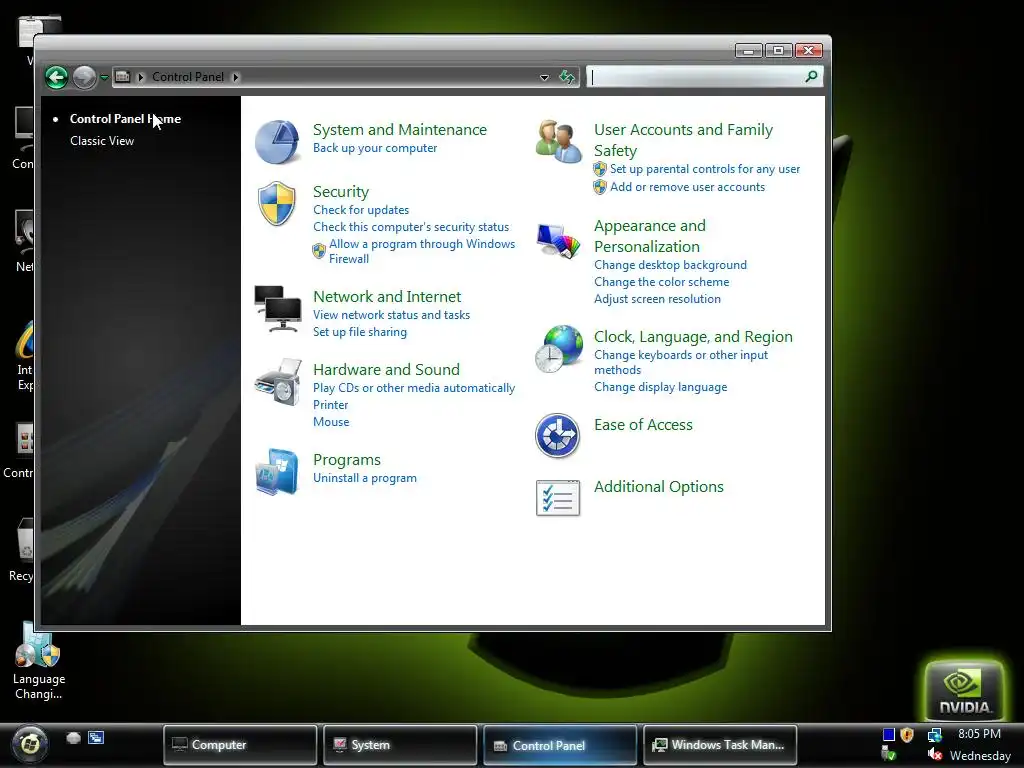Image resolution: width=1024 pixels, height=768 pixels.
Task: Click the Show desktop quick launch icon
Action: 74,738
